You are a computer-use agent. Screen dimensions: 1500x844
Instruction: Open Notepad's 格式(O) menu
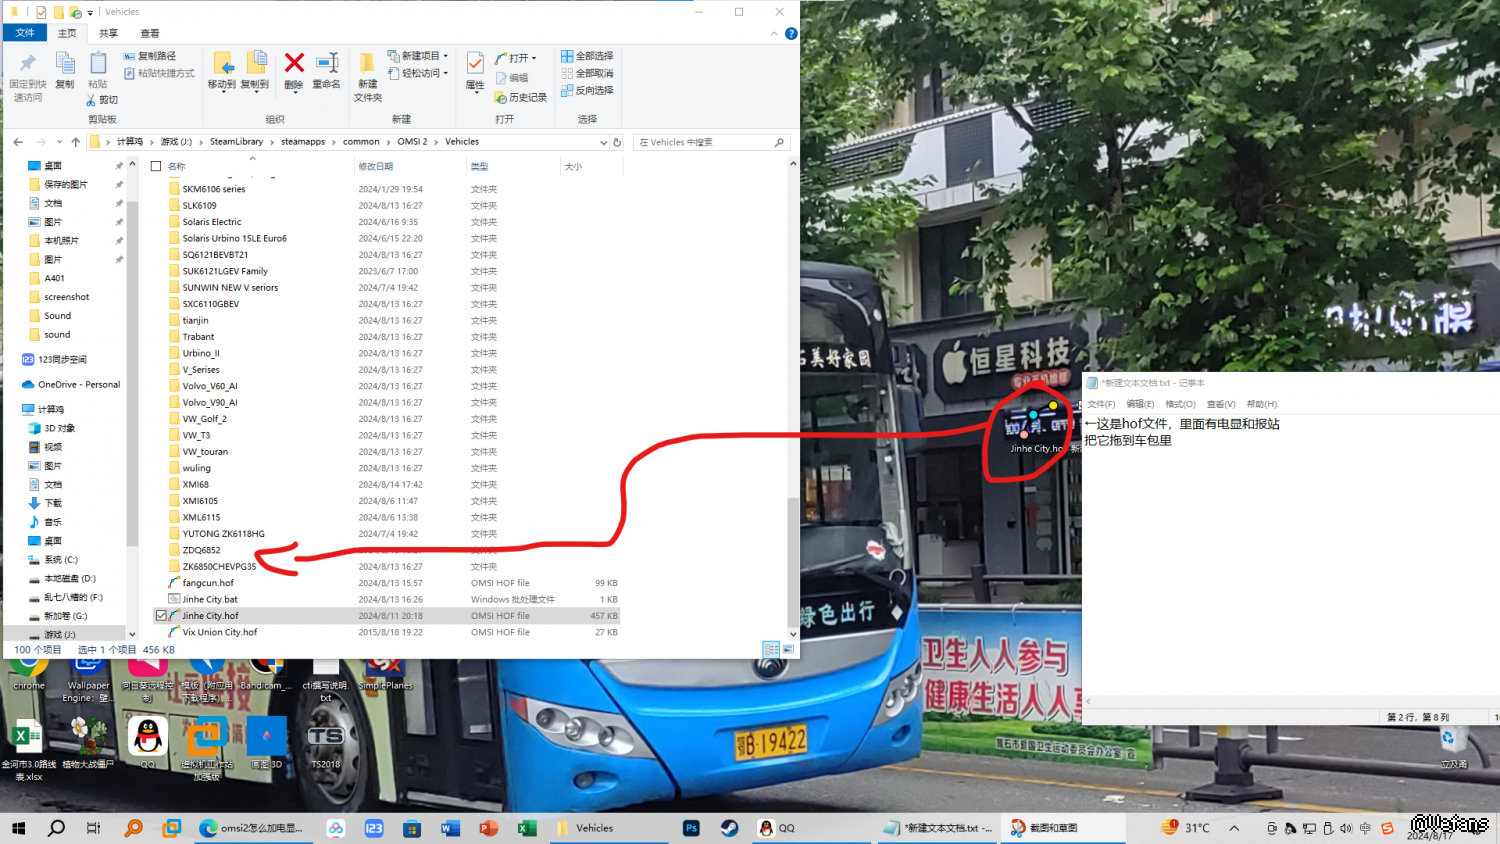tap(1180, 404)
